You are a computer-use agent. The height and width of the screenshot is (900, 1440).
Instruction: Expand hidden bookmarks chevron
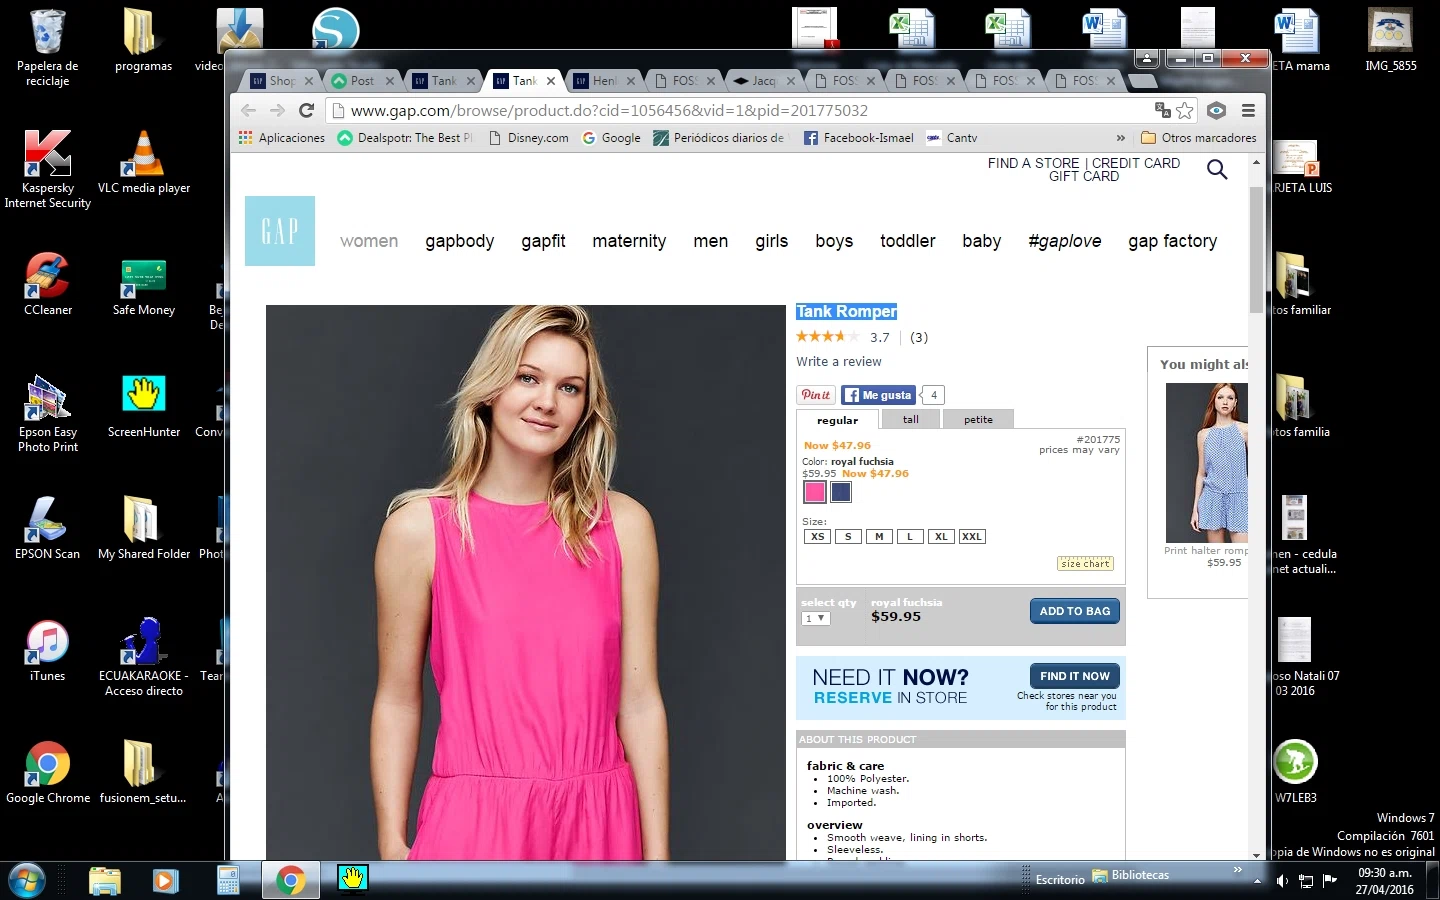point(1120,138)
